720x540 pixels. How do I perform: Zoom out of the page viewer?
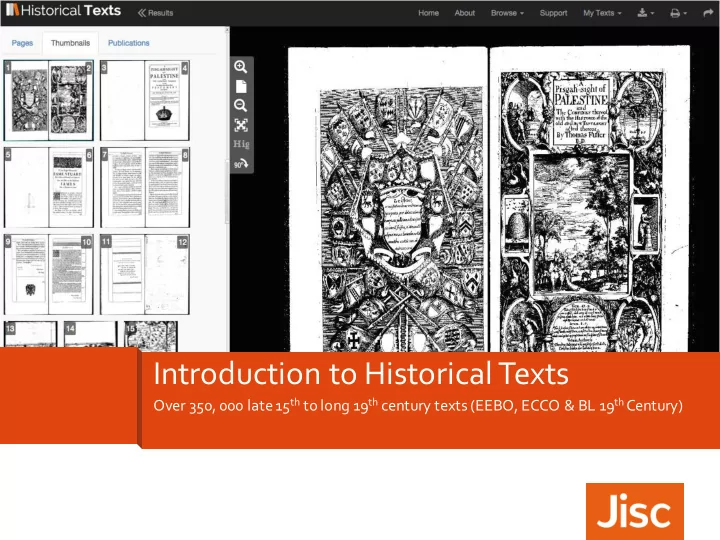[x=241, y=106]
